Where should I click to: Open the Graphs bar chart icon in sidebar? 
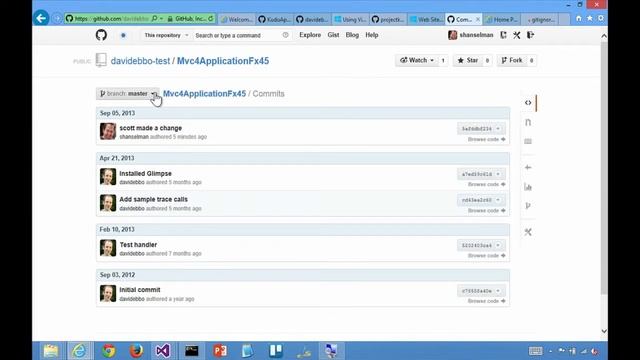[x=528, y=187]
